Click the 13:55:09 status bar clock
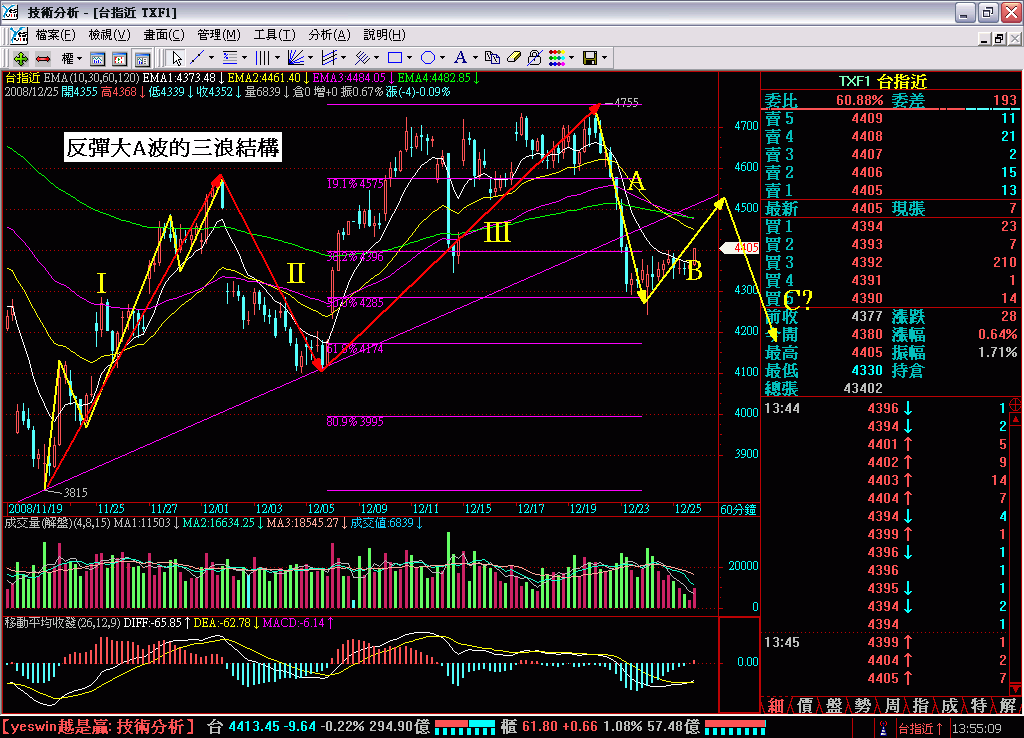1024x738 pixels. [976, 728]
